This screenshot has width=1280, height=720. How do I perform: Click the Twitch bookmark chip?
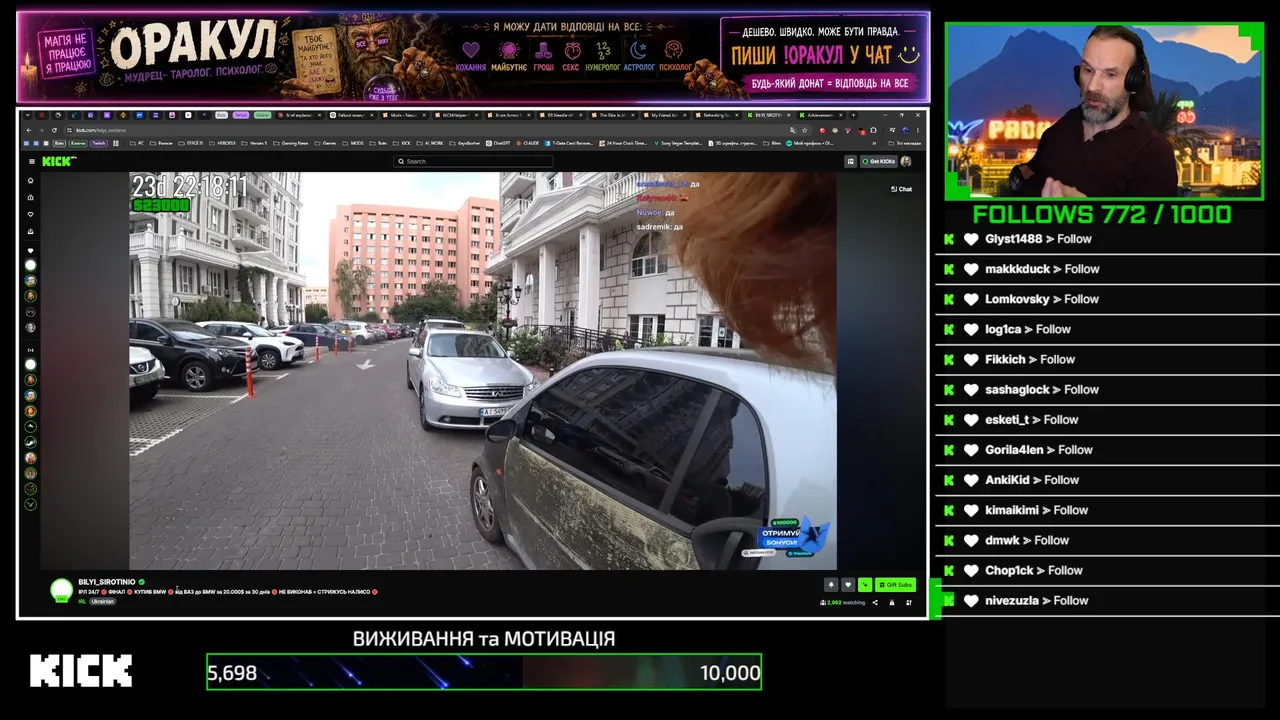[x=99, y=143]
